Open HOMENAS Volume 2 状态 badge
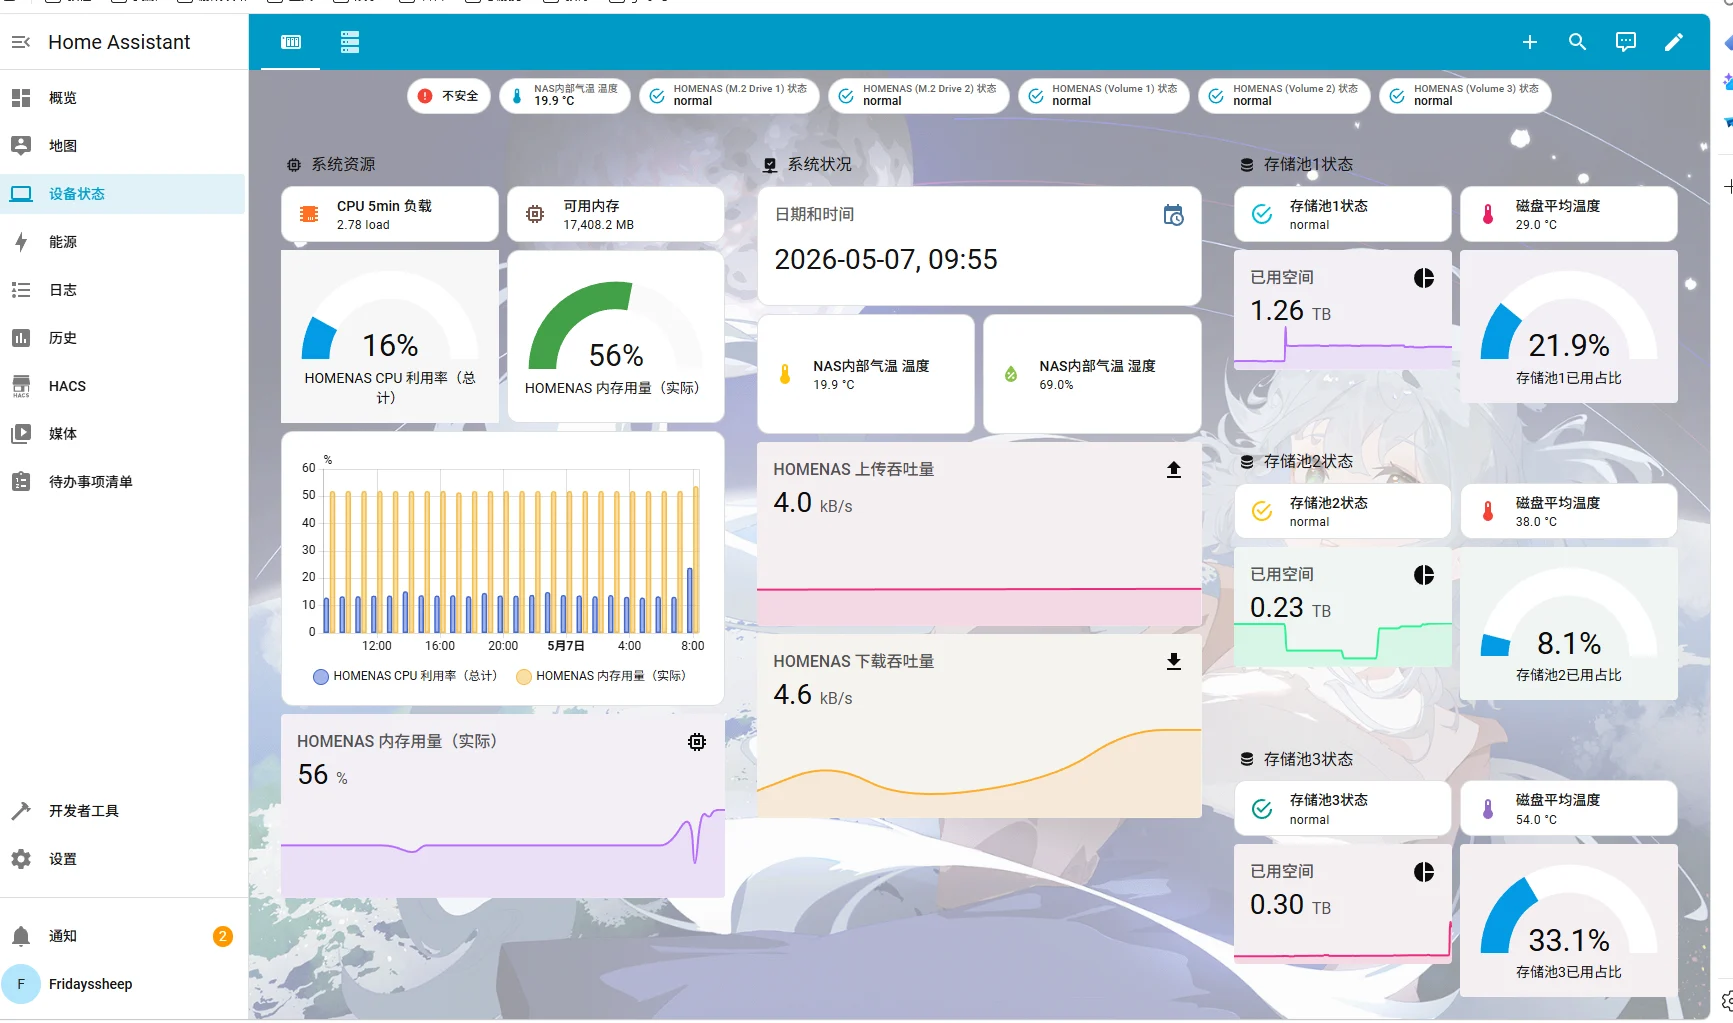This screenshot has height=1023, width=1733. point(1285,96)
